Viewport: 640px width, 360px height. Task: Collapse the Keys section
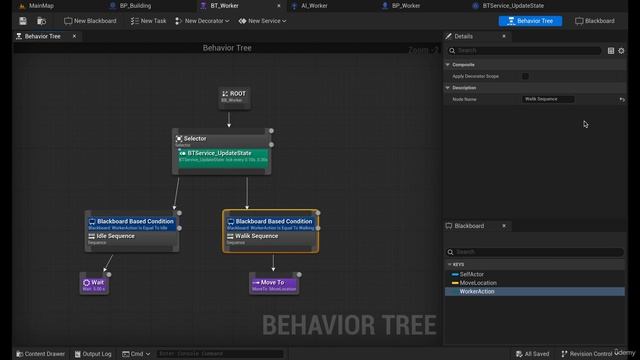(449, 264)
